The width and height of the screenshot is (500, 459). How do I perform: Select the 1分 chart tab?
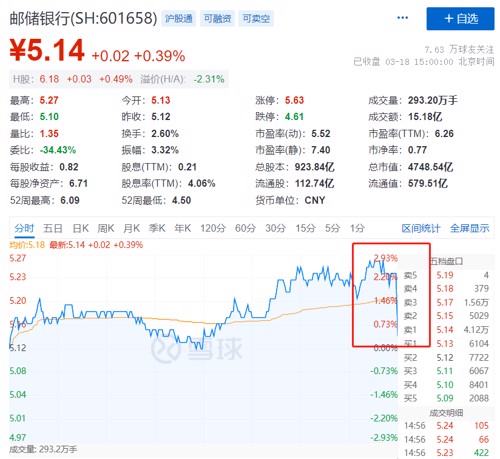(357, 228)
